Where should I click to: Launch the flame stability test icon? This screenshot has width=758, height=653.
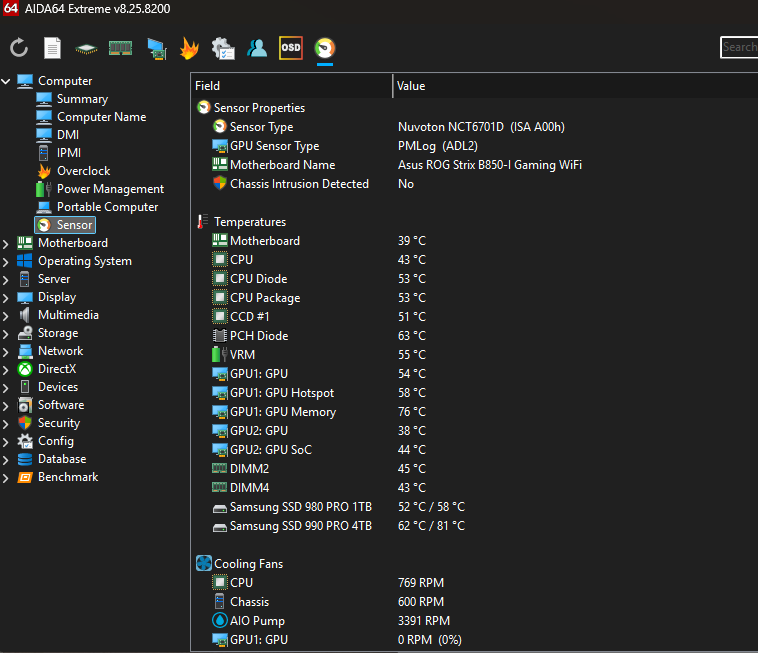pyautogui.click(x=189, y=47)
